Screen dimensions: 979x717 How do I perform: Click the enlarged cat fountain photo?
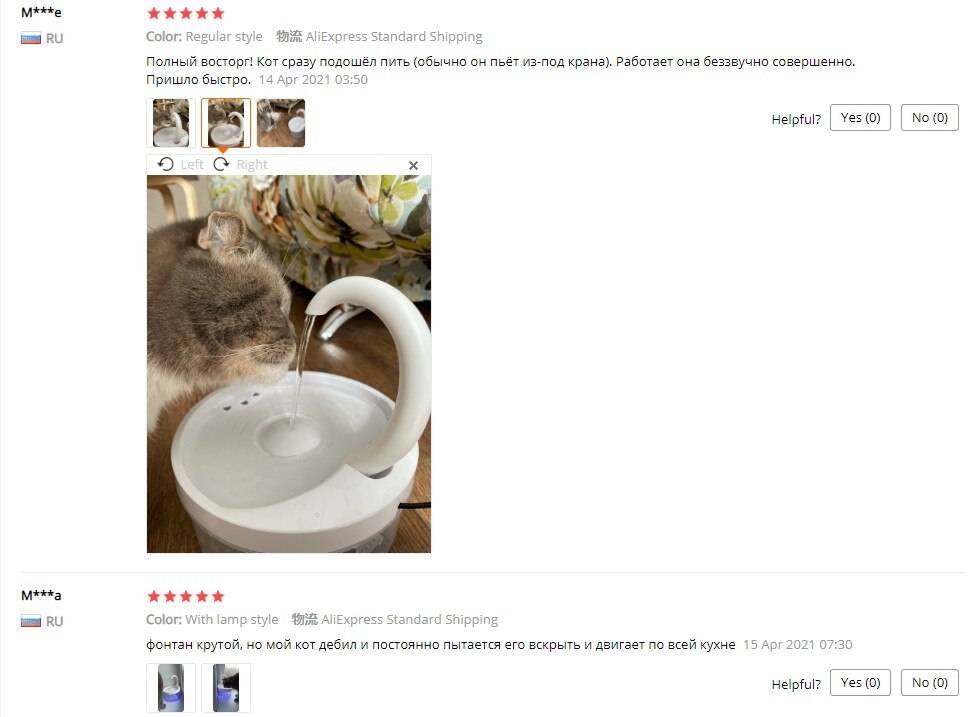pyautogui.click(x=288, y=363)
